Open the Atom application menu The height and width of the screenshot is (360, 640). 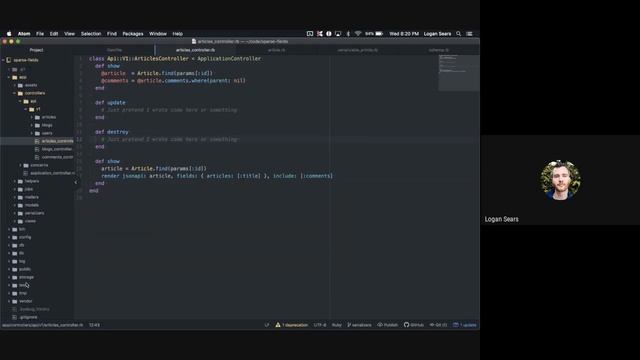click(24, 34)
